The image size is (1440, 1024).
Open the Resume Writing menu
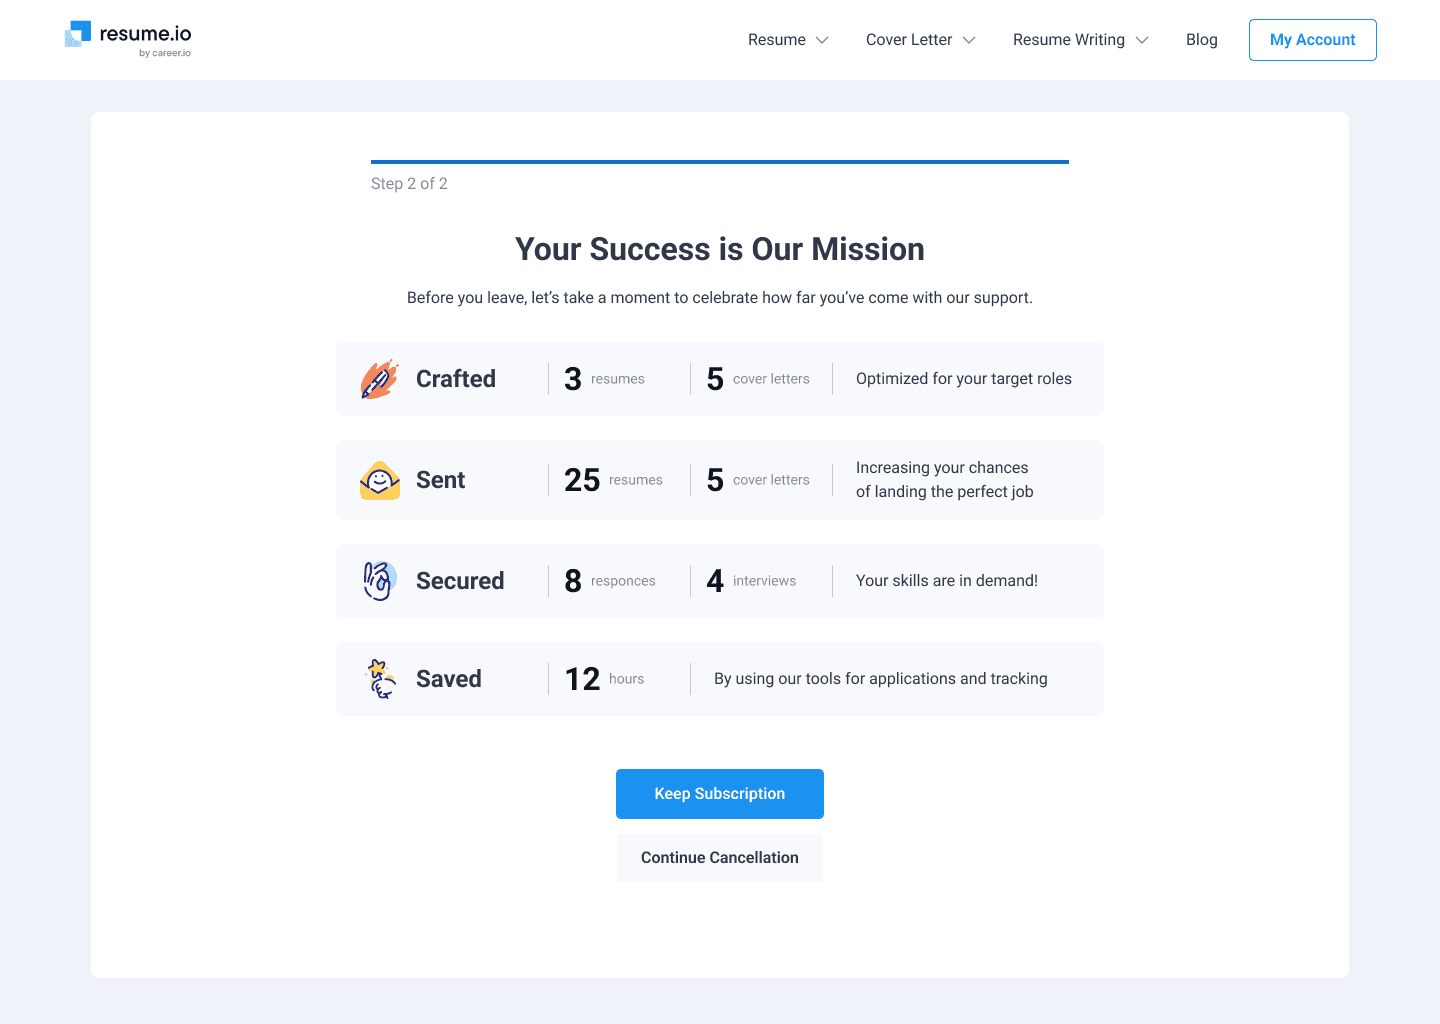(1080, 40)
